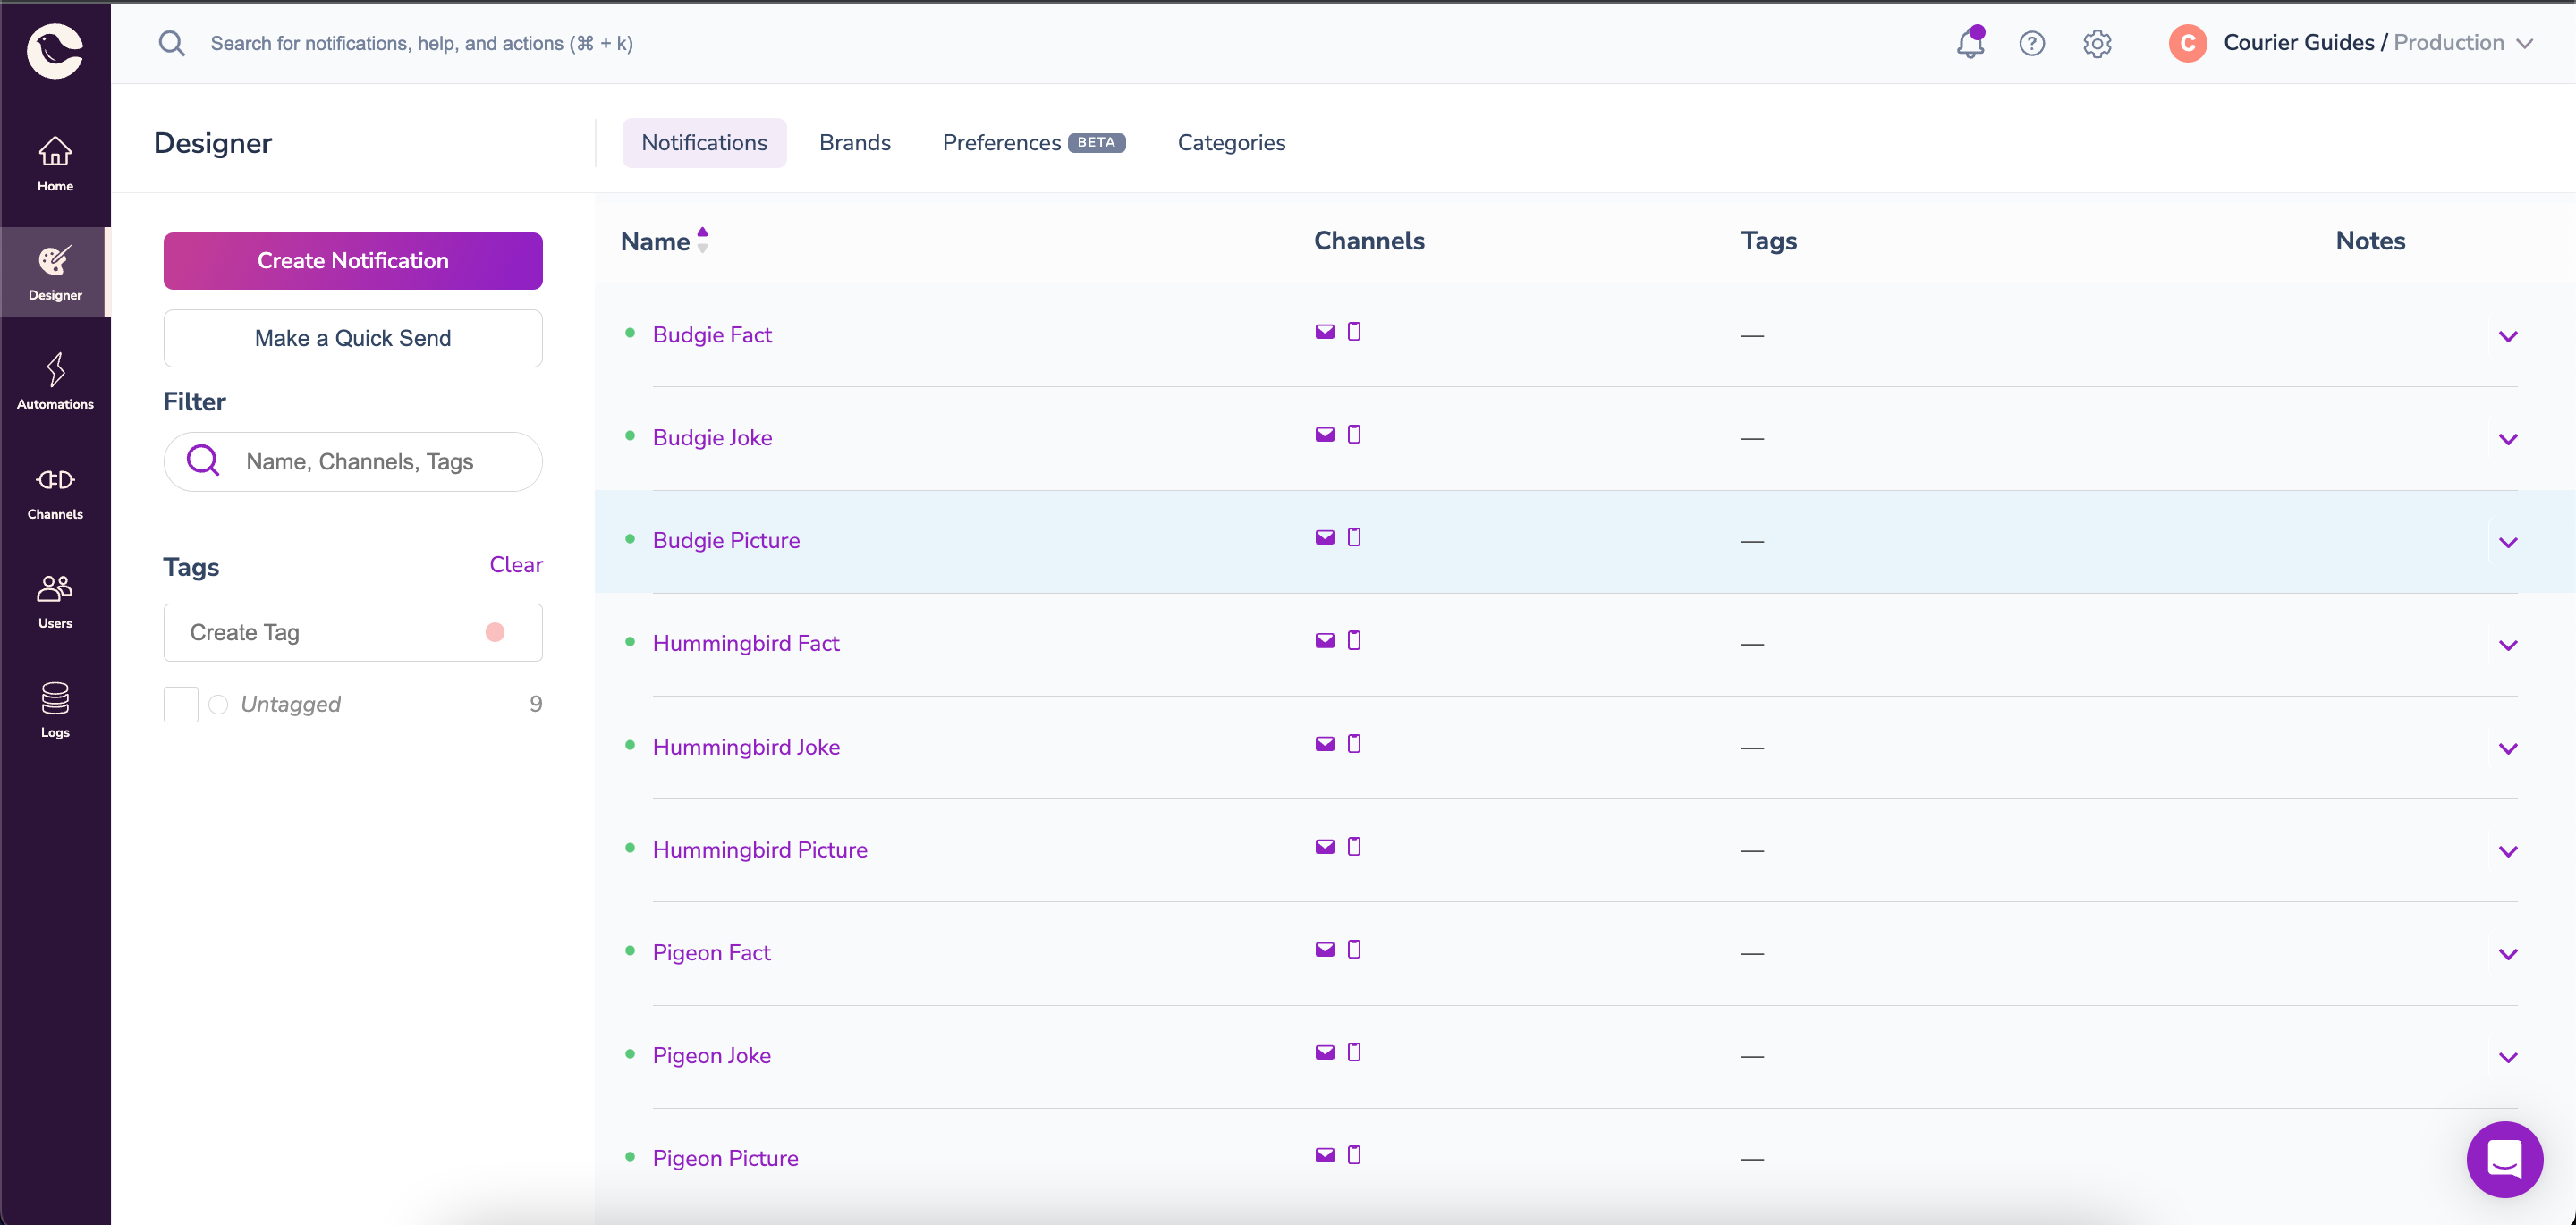The width and height of the screenshot is (2576, 1225).
Task: Click email channel icon for Hummingbird Picture
Action: point(1325,847)
